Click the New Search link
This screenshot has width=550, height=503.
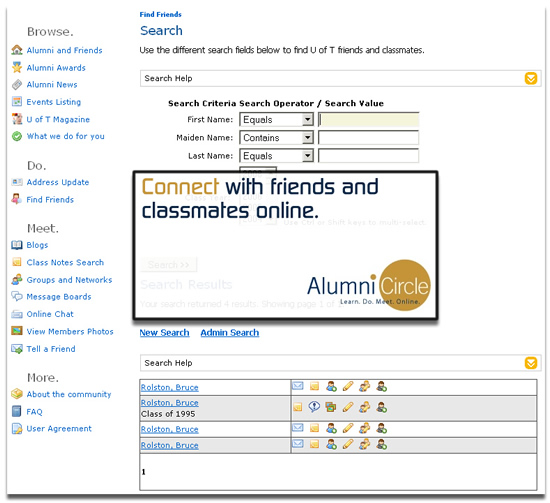(164, 333)
